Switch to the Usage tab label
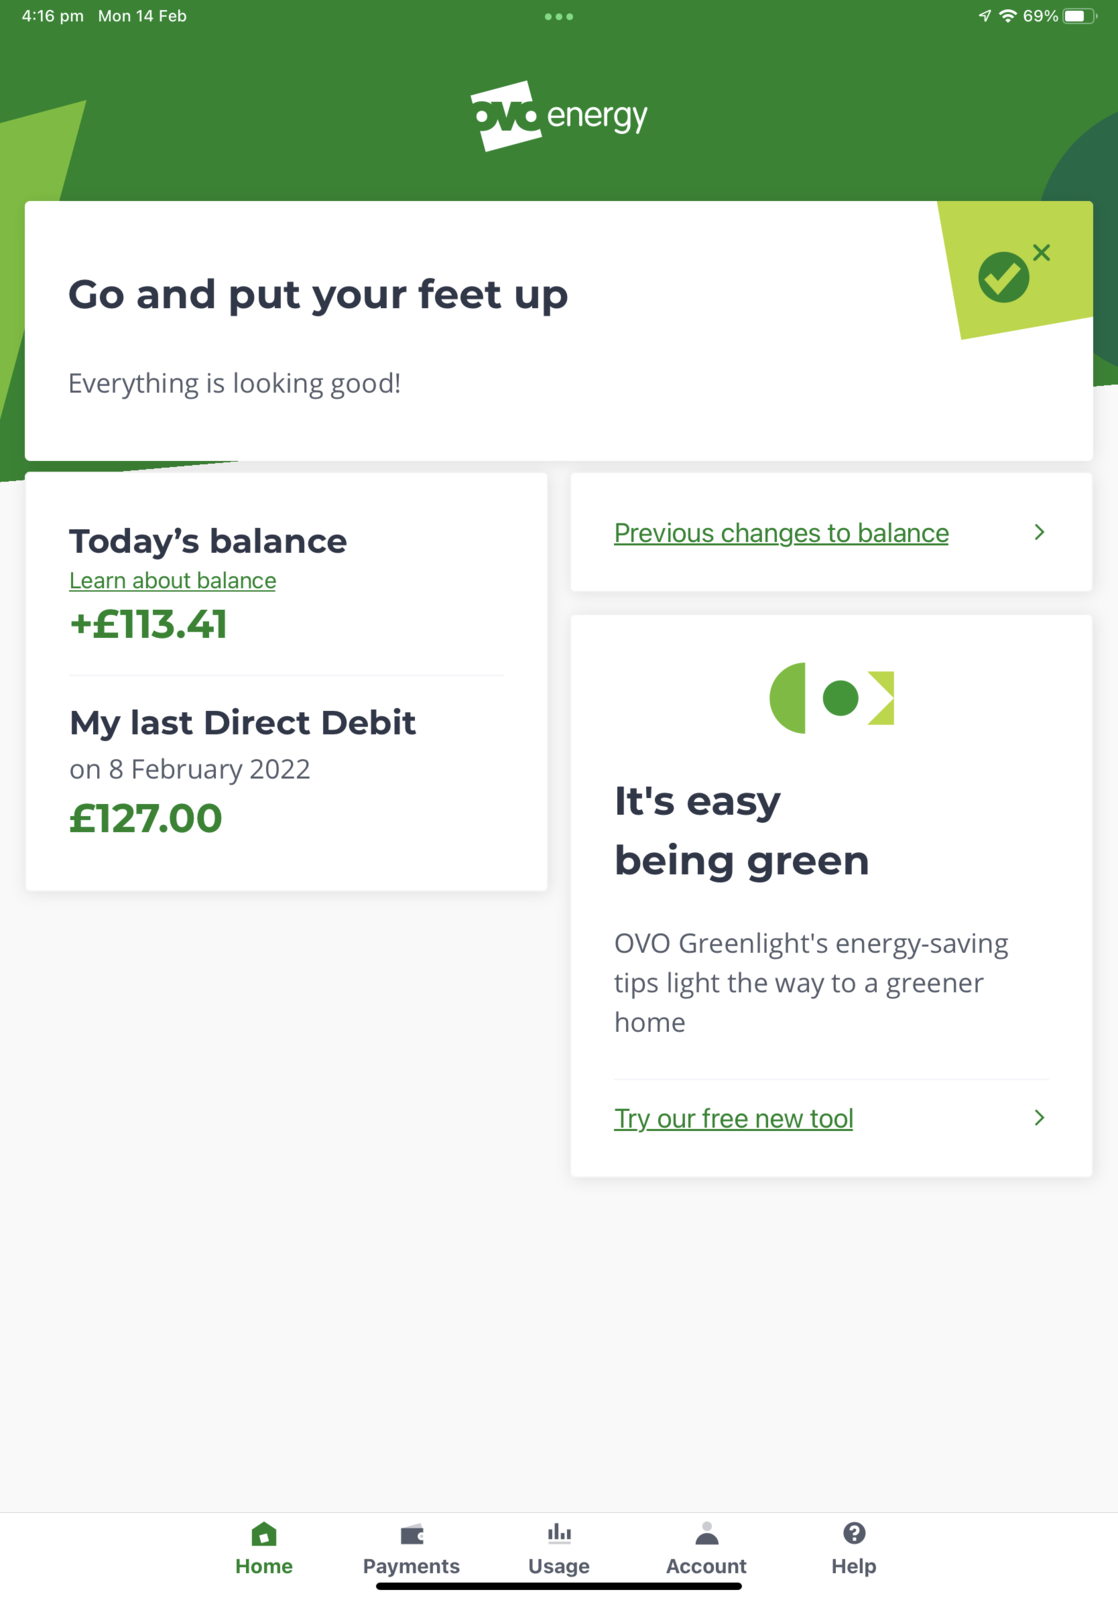 [559, 1566]
